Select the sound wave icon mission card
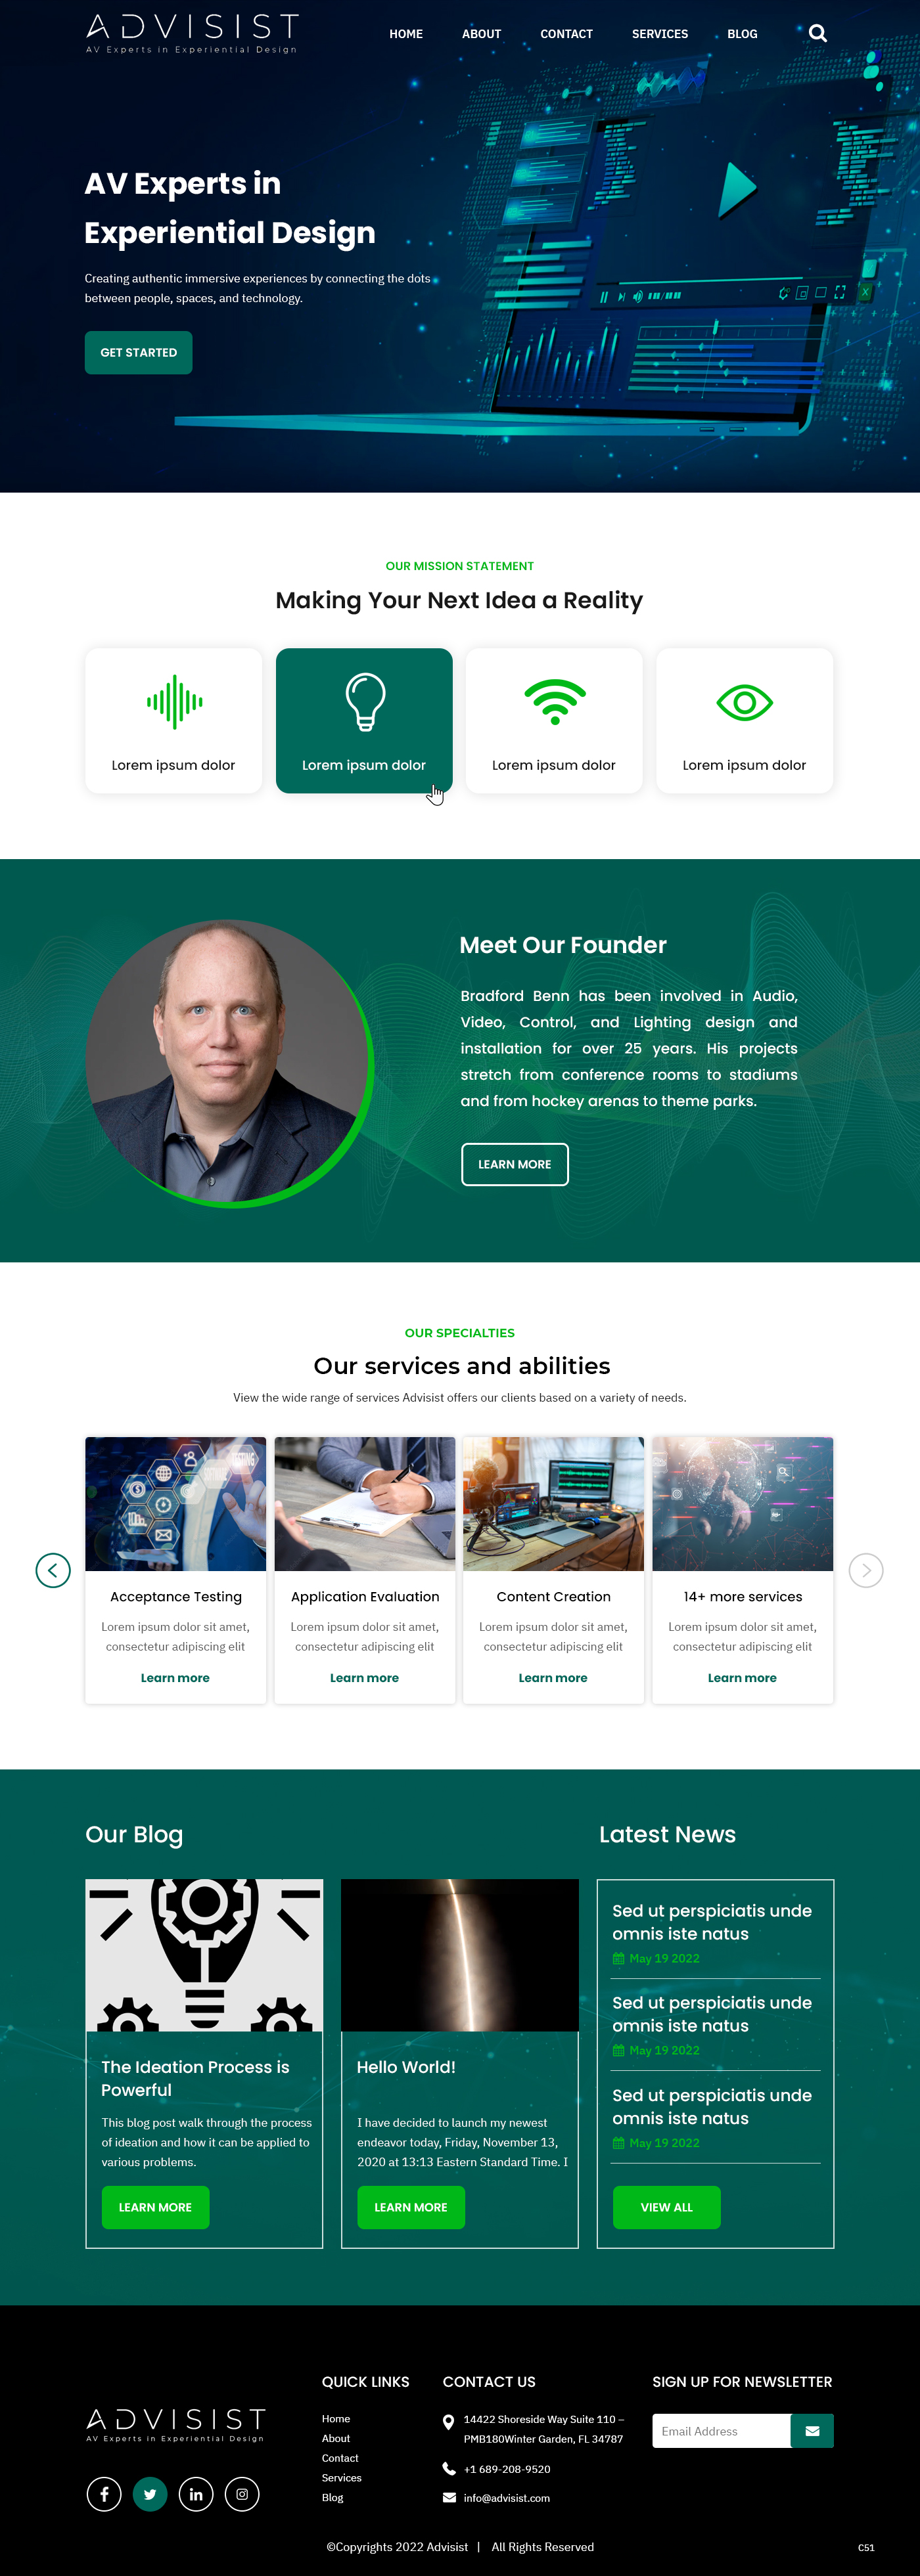 tap(174, 720)
